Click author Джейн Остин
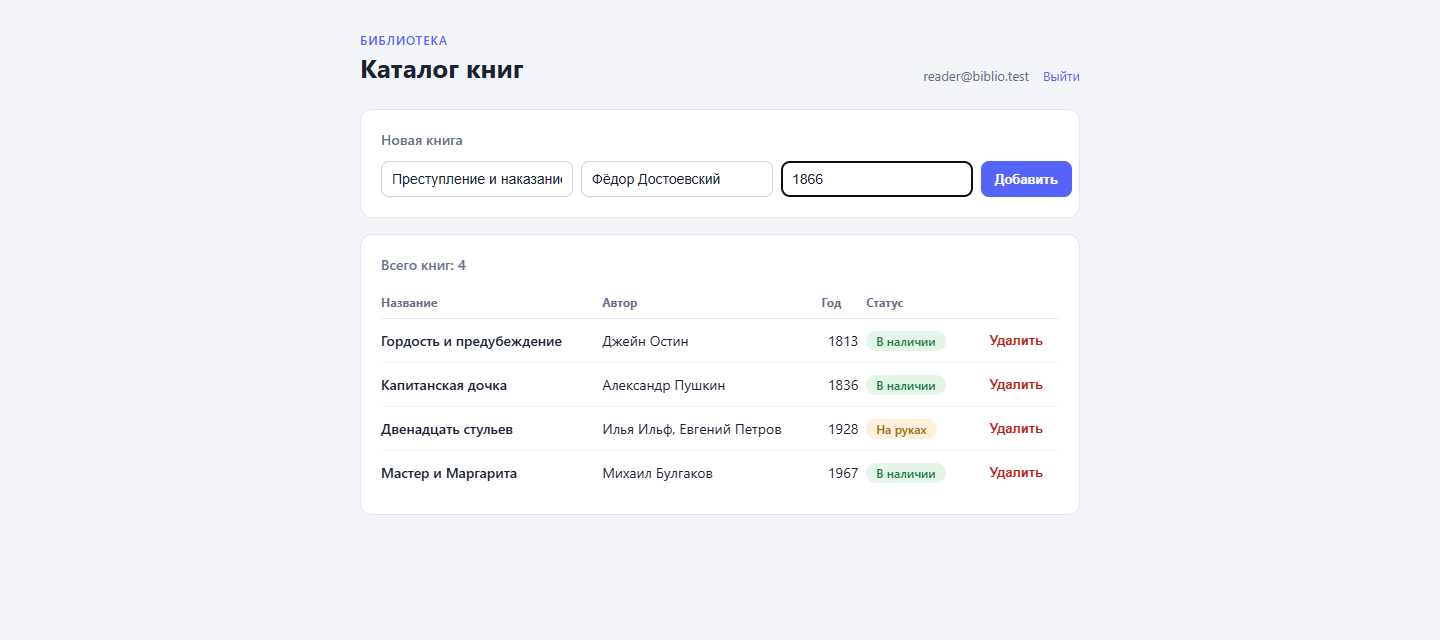 [645, 341]
